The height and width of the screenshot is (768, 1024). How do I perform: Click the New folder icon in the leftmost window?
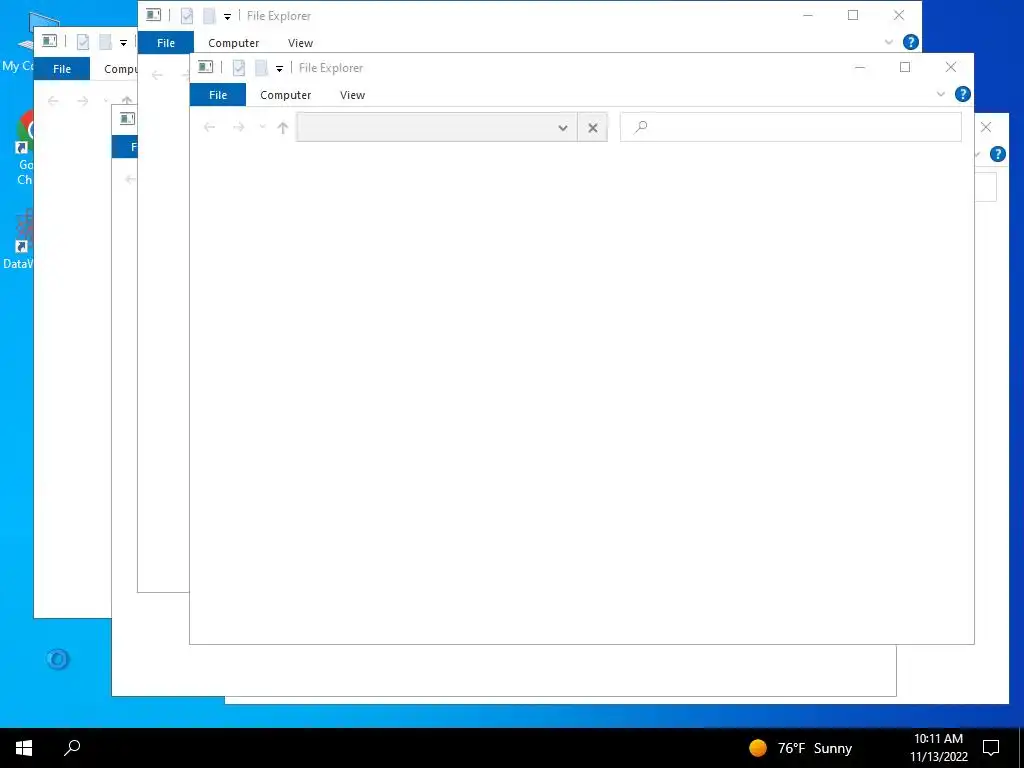click(x=105, y=42)
